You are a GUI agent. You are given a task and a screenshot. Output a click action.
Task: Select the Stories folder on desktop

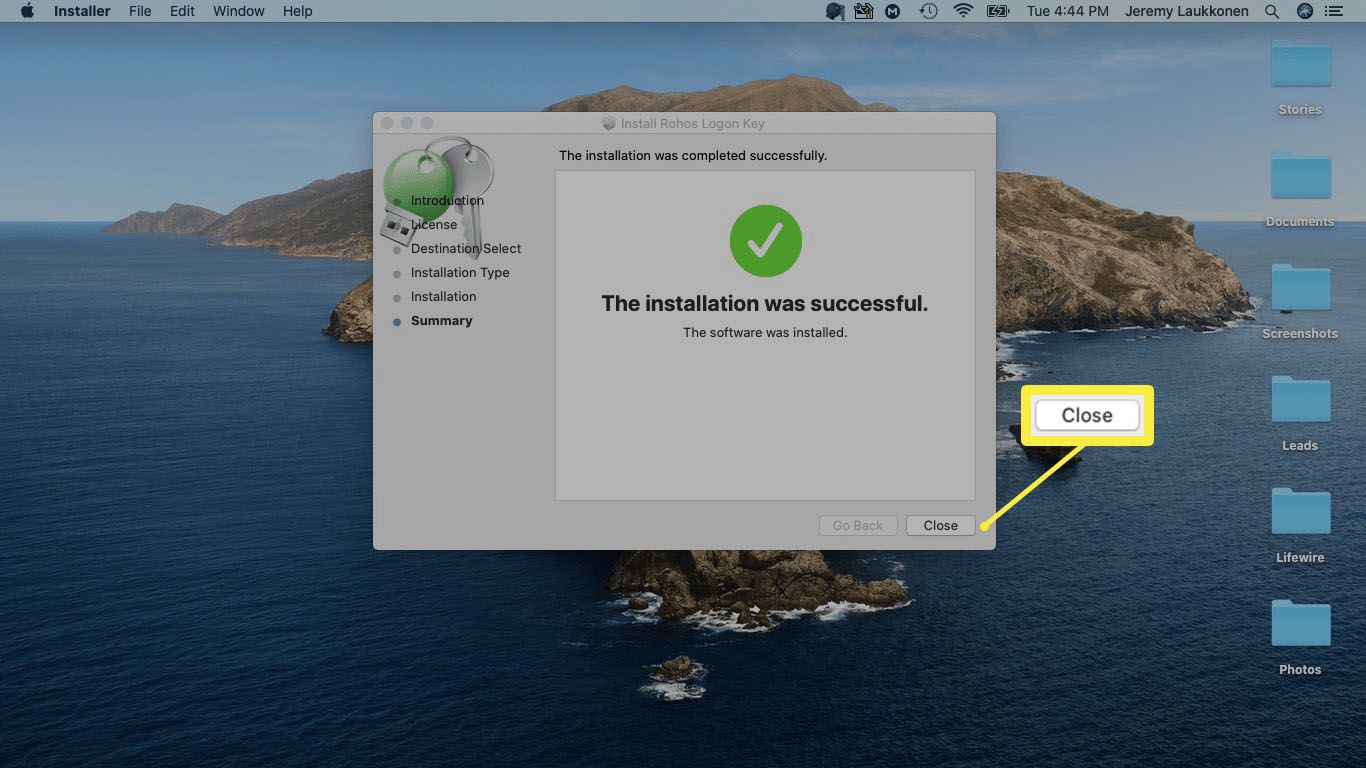(1300, 78)
